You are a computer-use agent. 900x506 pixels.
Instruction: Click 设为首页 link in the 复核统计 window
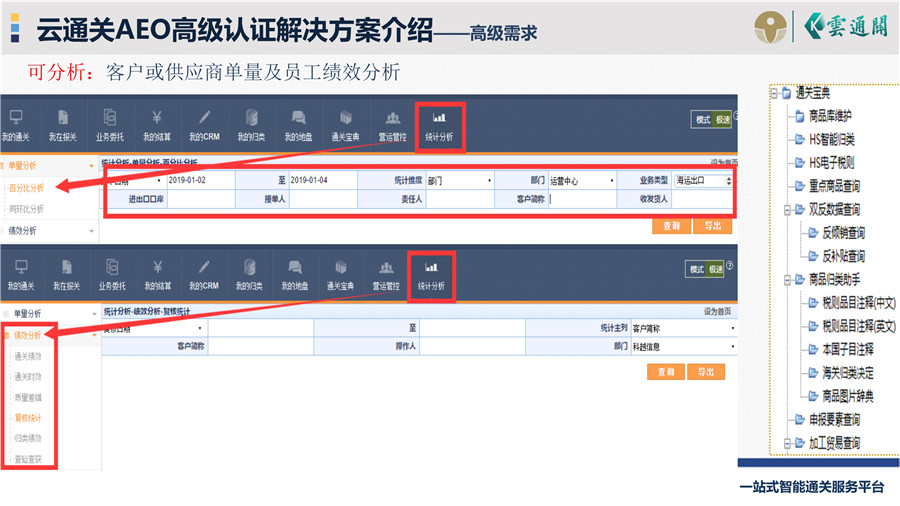pos(717,311)
